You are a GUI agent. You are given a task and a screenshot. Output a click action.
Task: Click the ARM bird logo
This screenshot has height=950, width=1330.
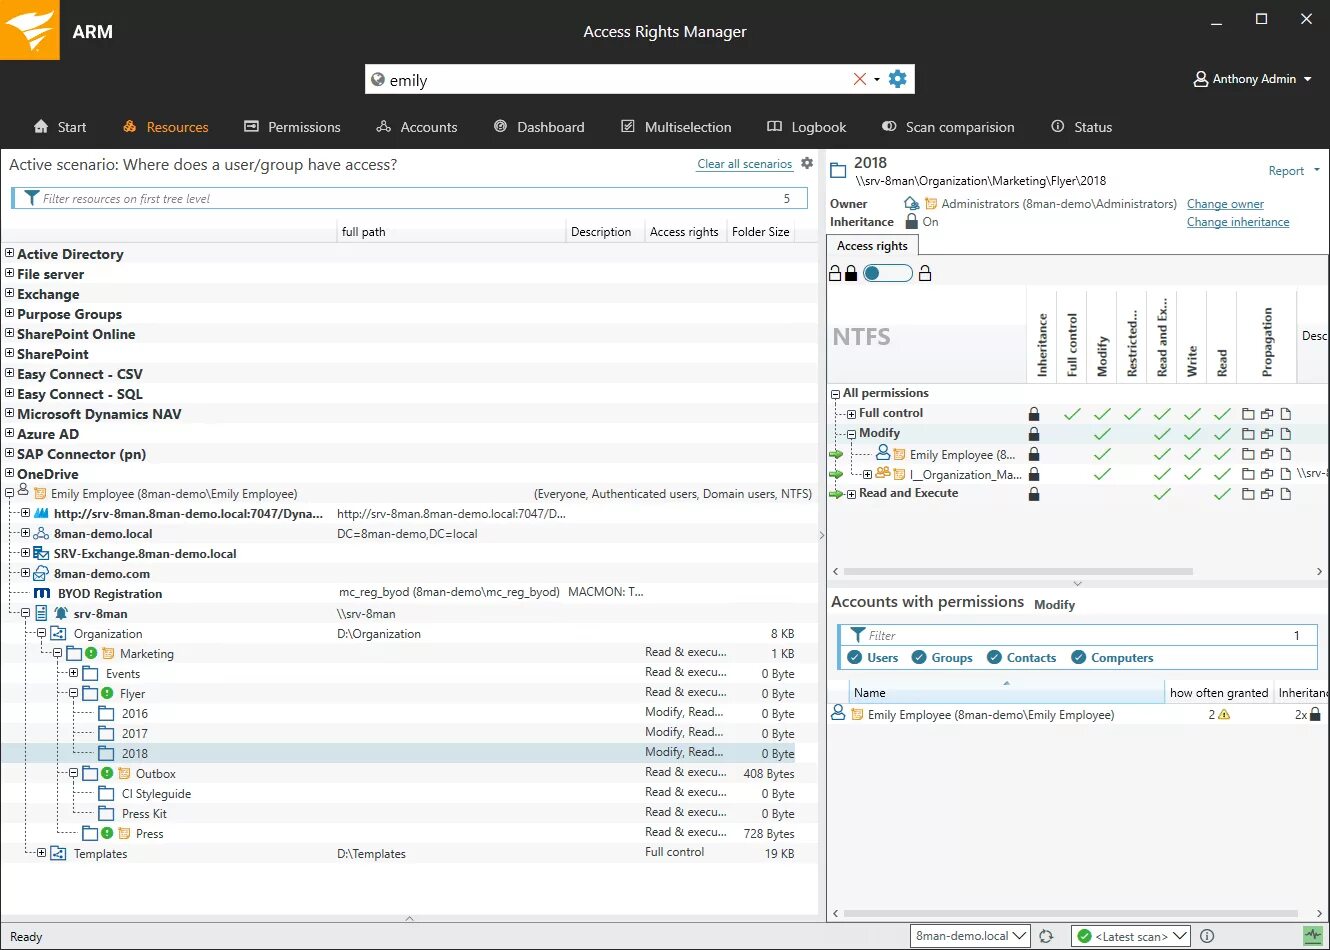tap(29, 30)
